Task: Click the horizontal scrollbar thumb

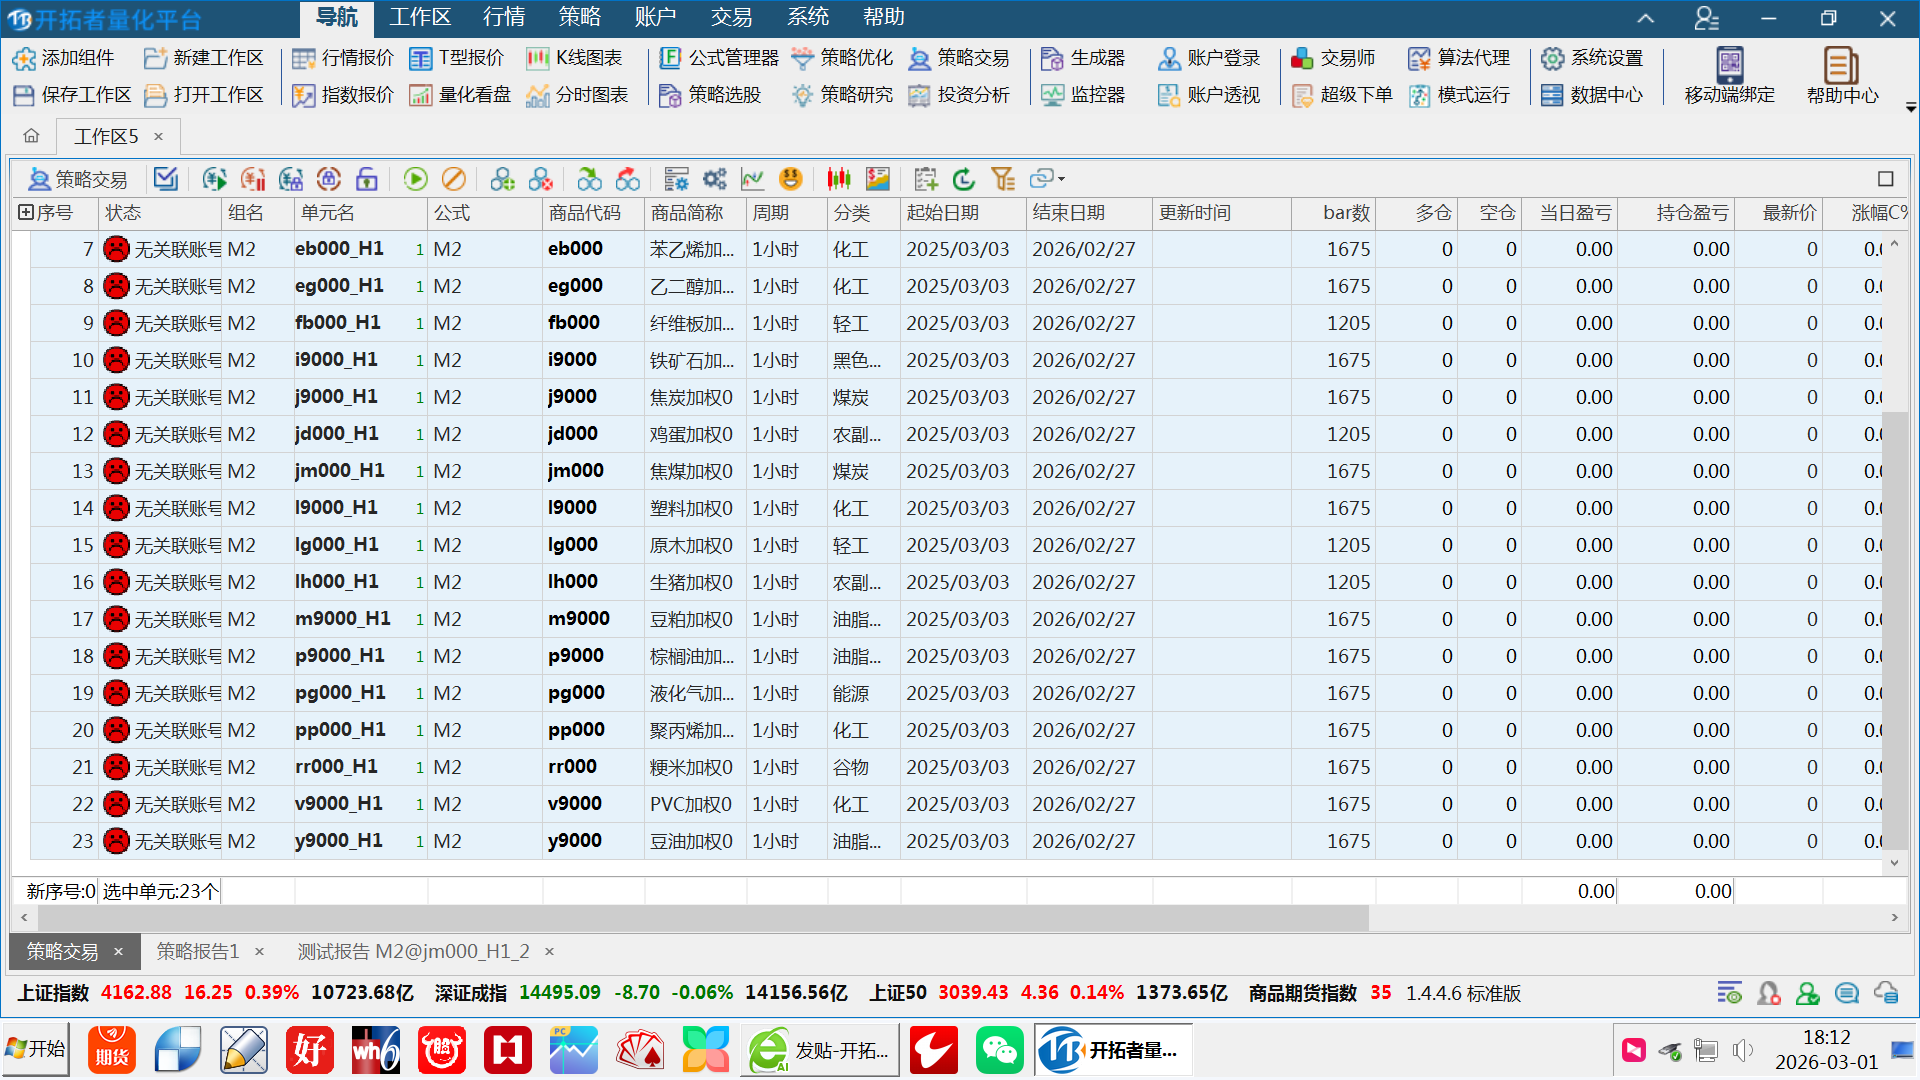Action: 700,917
